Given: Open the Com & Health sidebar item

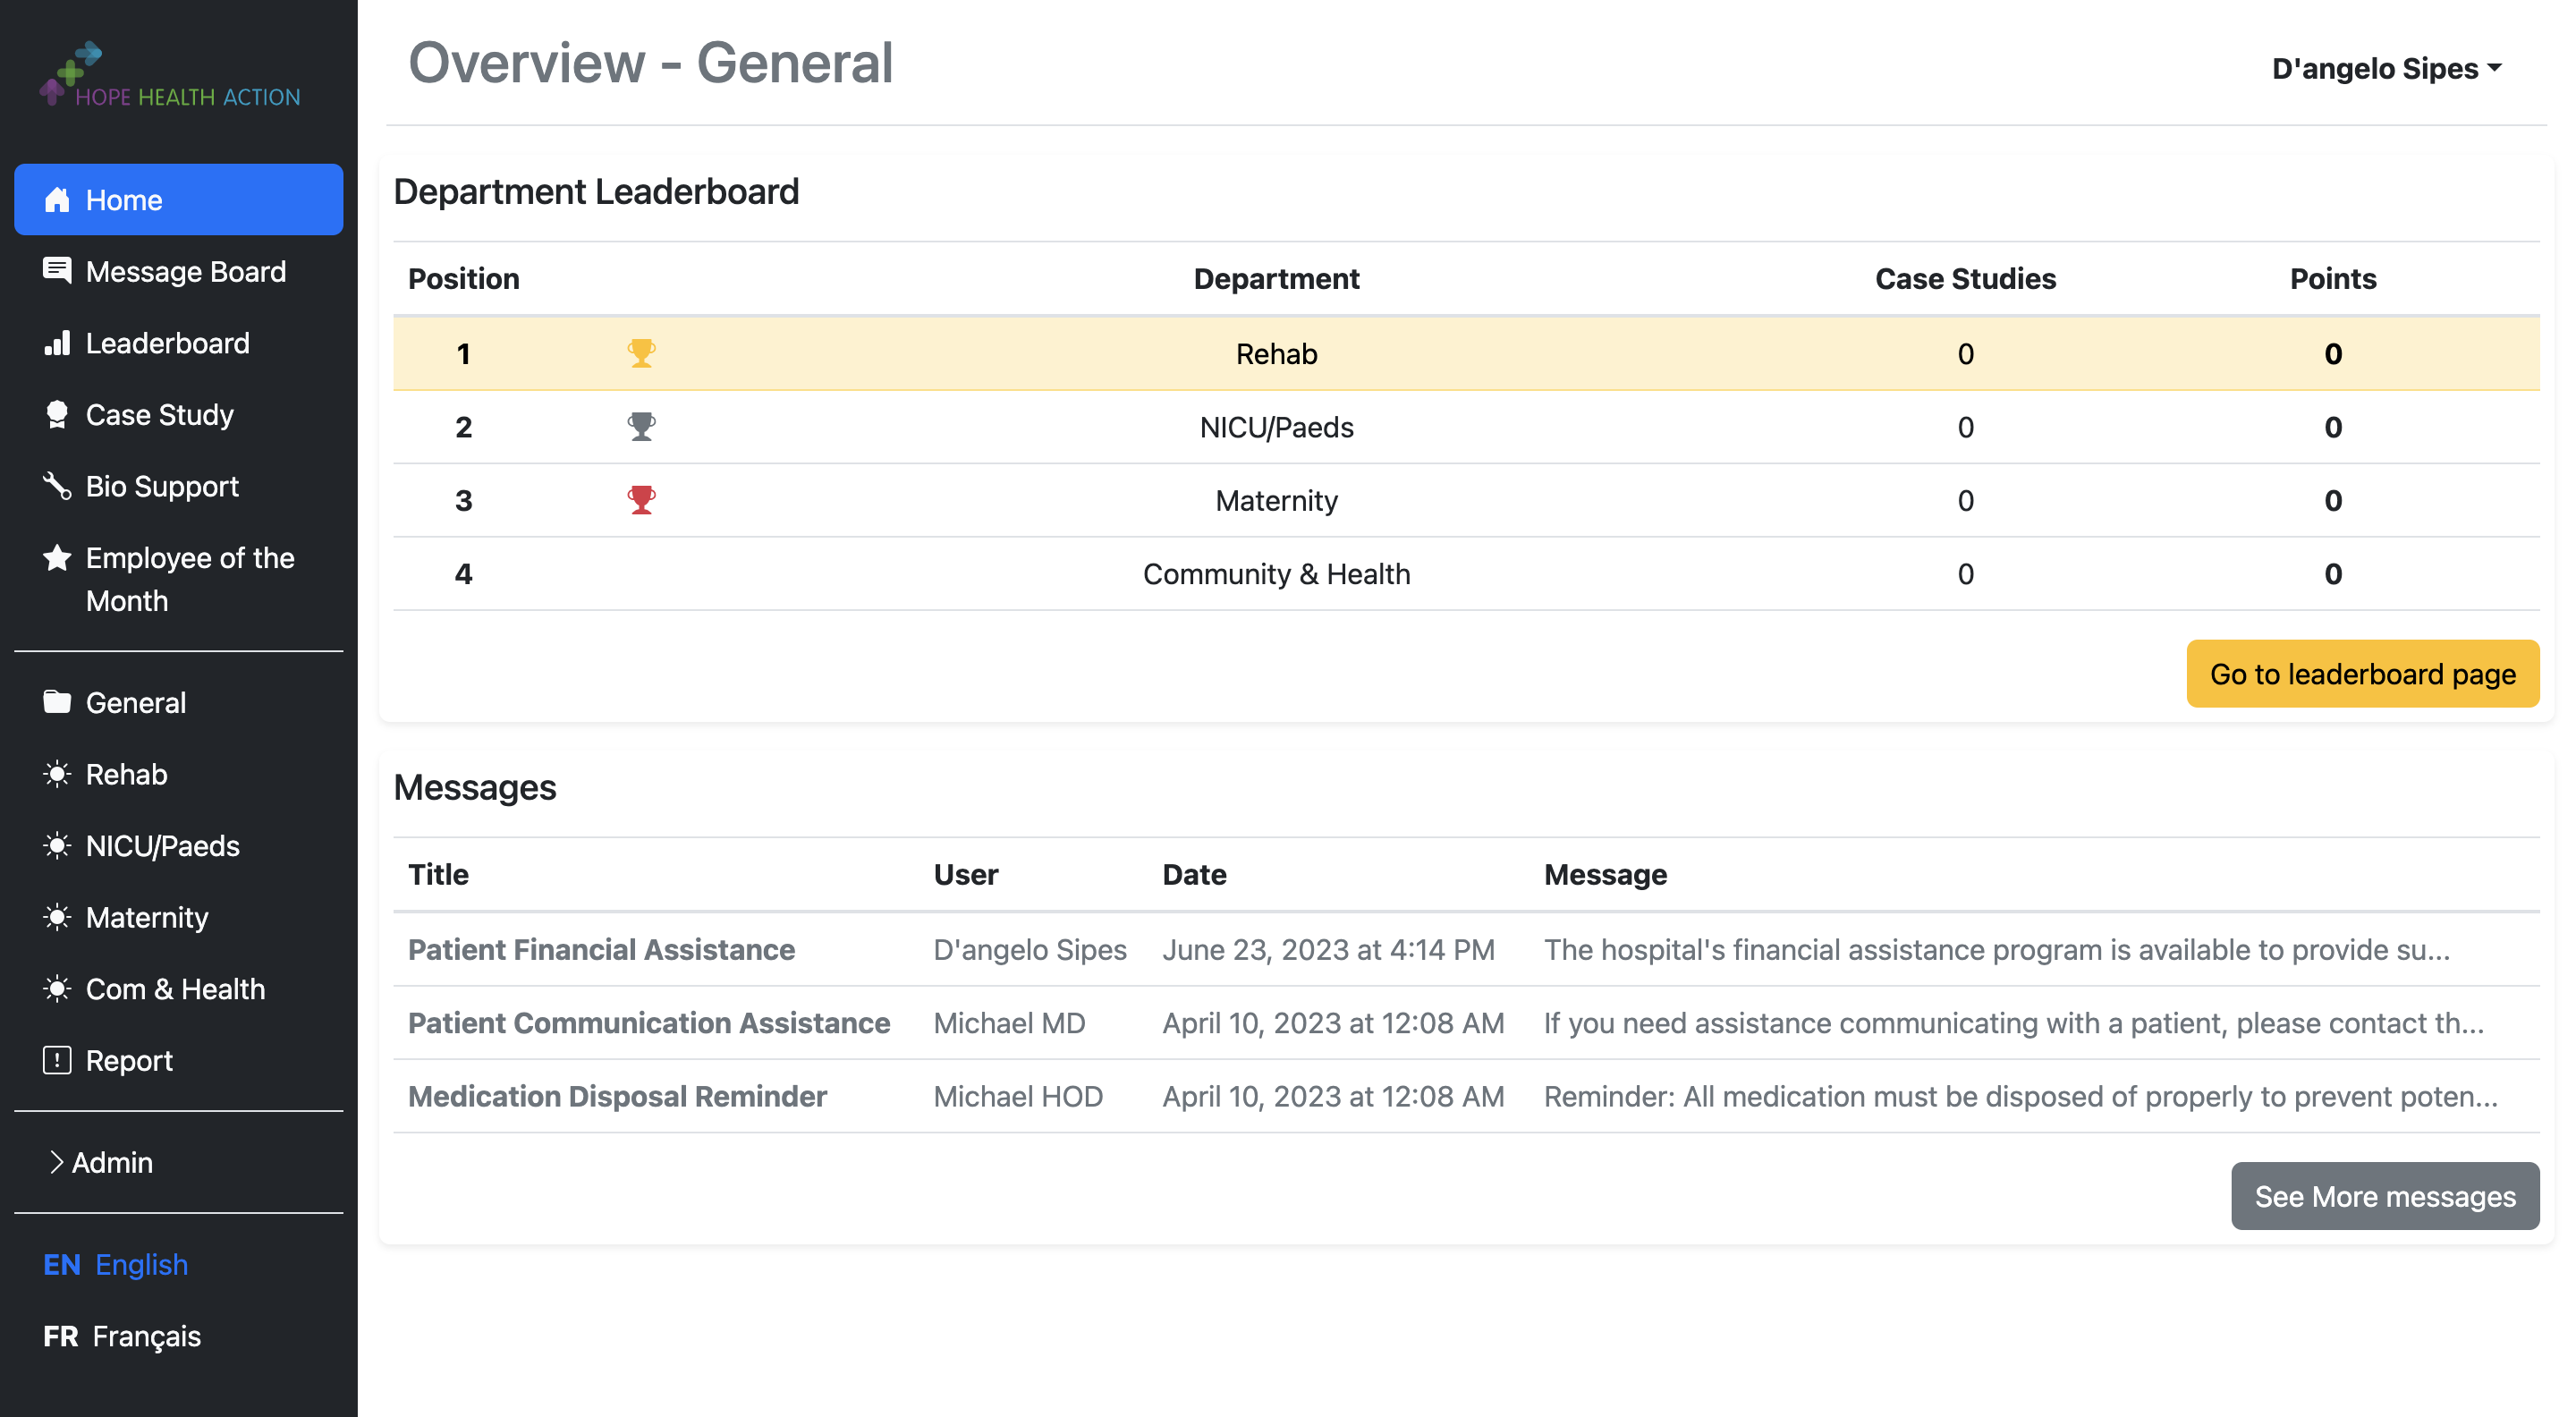Looking at the screenshot, I should coord(175,989).
